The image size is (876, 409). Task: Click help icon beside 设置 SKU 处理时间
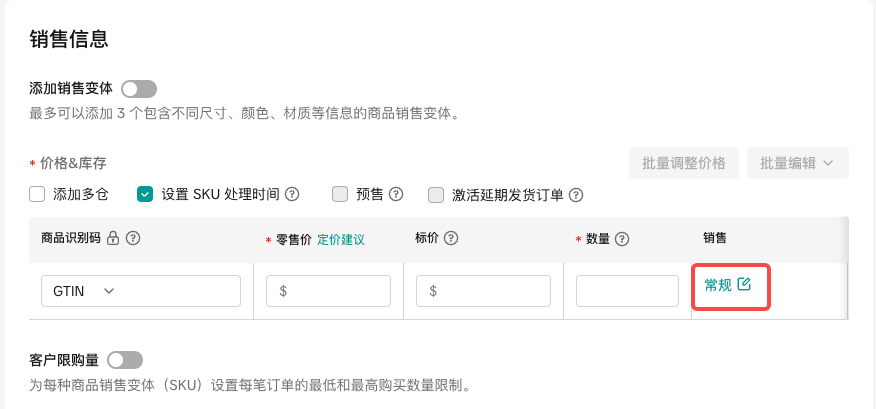tap(293, 194)
